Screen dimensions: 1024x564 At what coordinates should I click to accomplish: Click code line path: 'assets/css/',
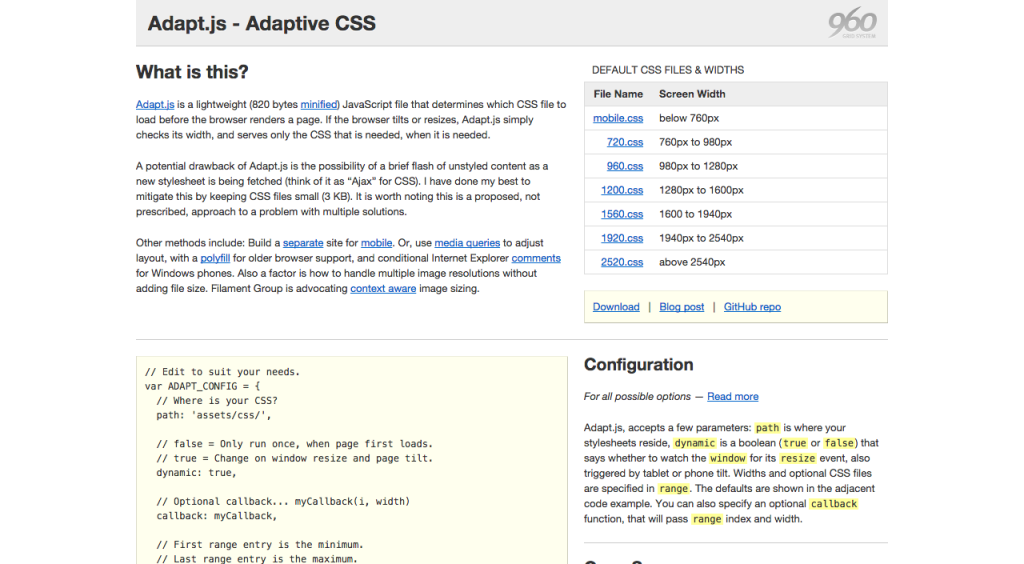point(214,415)
